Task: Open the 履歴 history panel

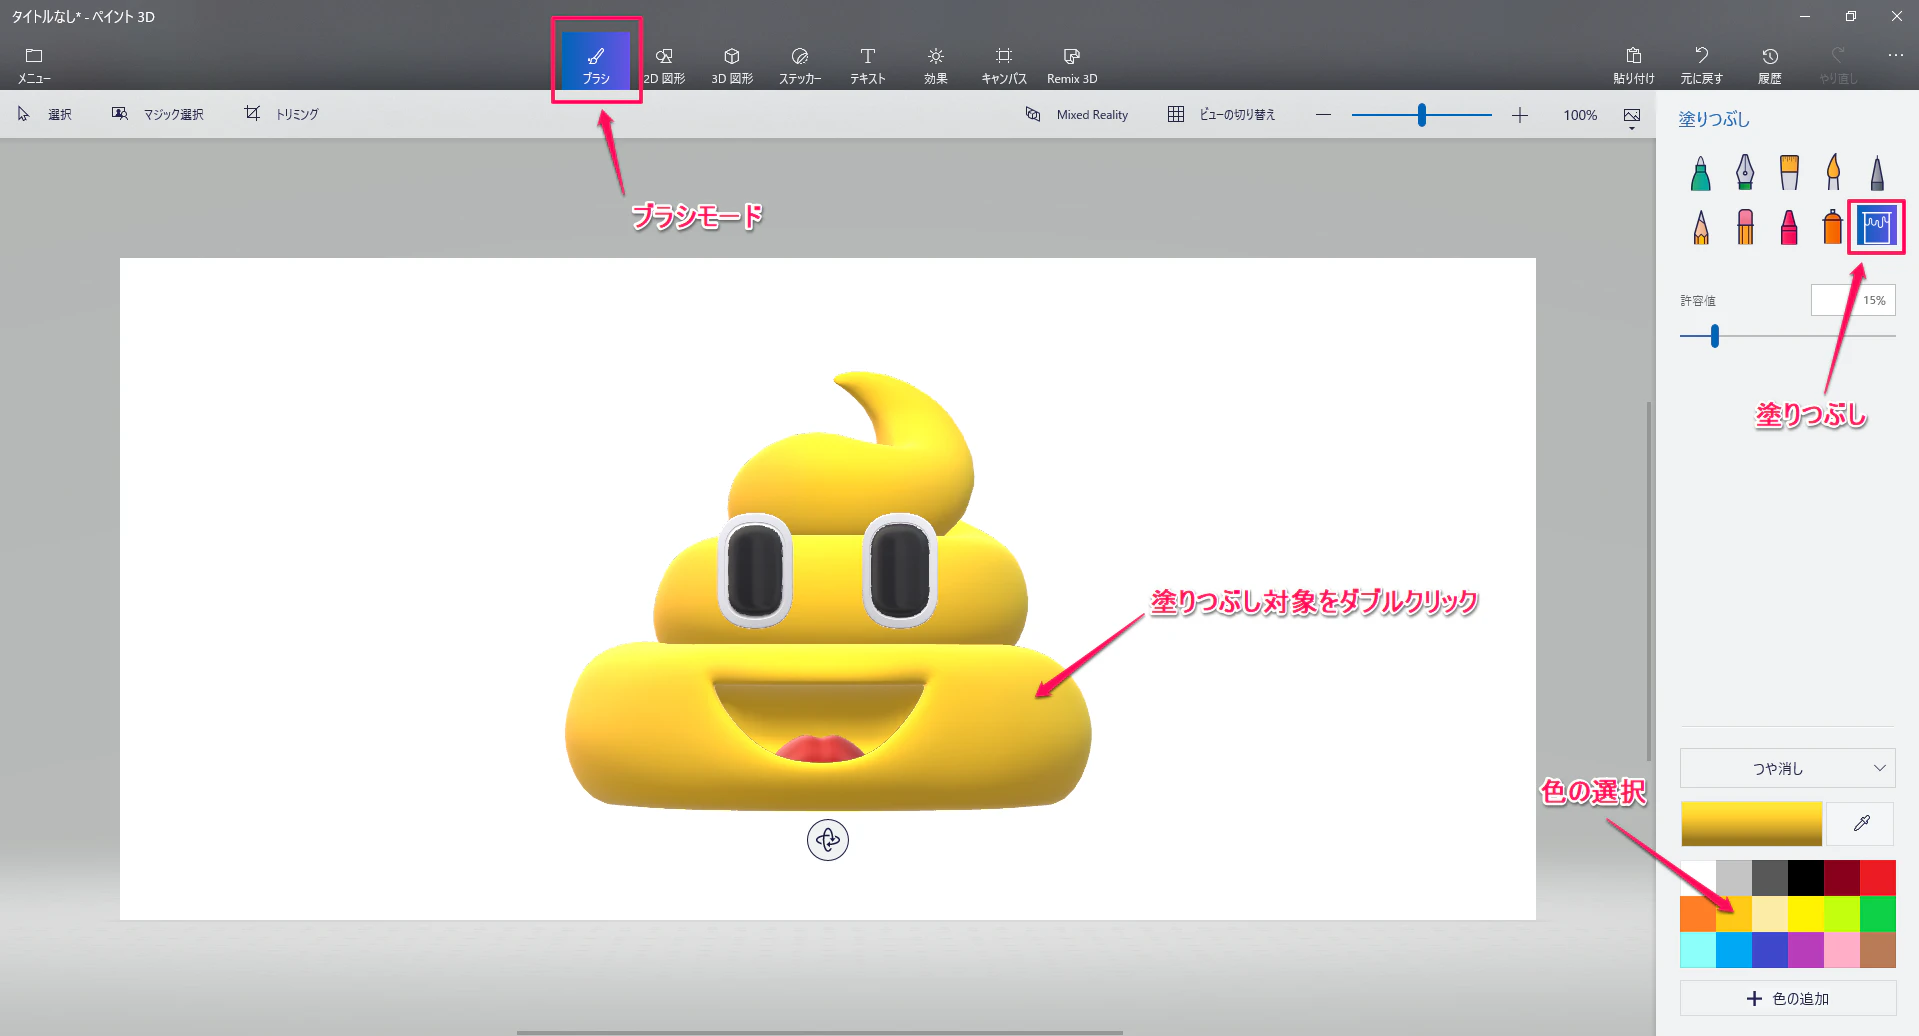Action: tap(1770, 64)
